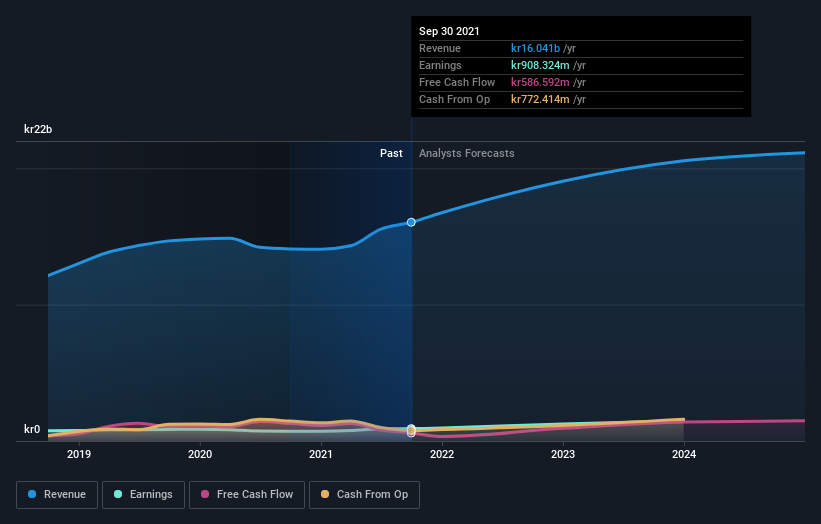
Task: Click the blue Revenue data point marker
Action: click(411, 222)
